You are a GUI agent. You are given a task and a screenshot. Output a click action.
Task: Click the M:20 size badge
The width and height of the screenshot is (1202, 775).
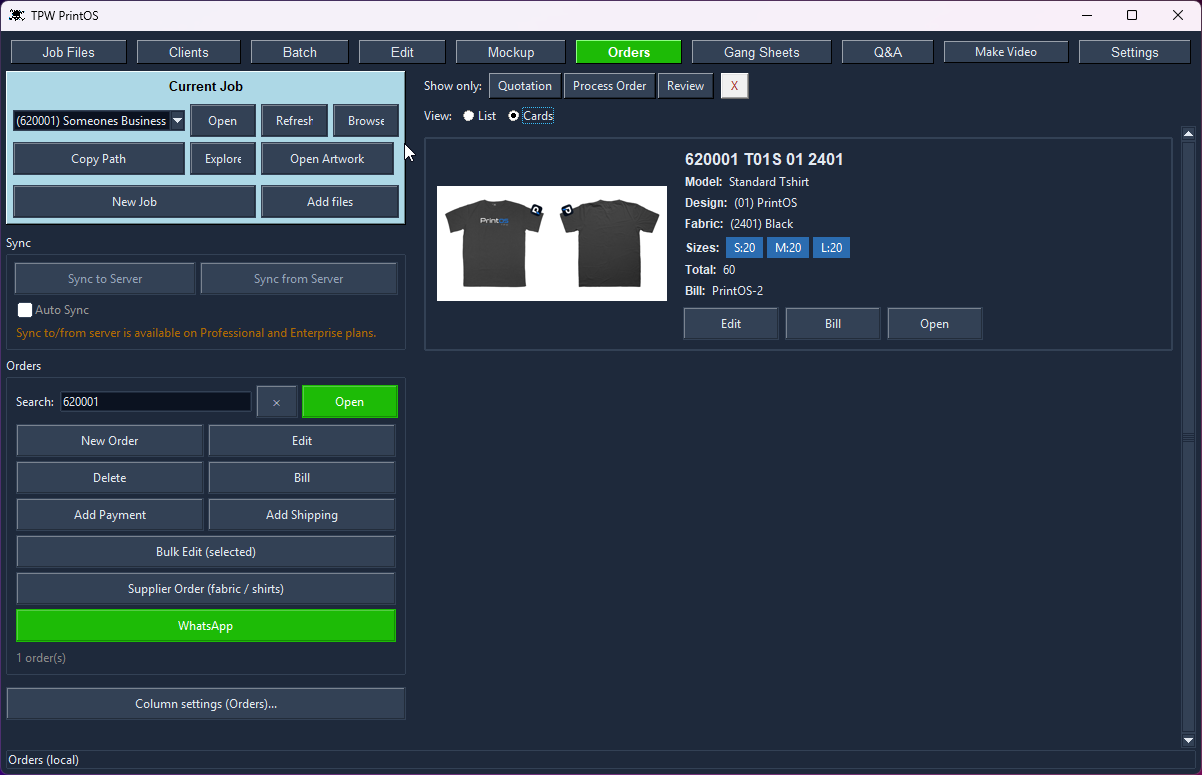[788, 248]
